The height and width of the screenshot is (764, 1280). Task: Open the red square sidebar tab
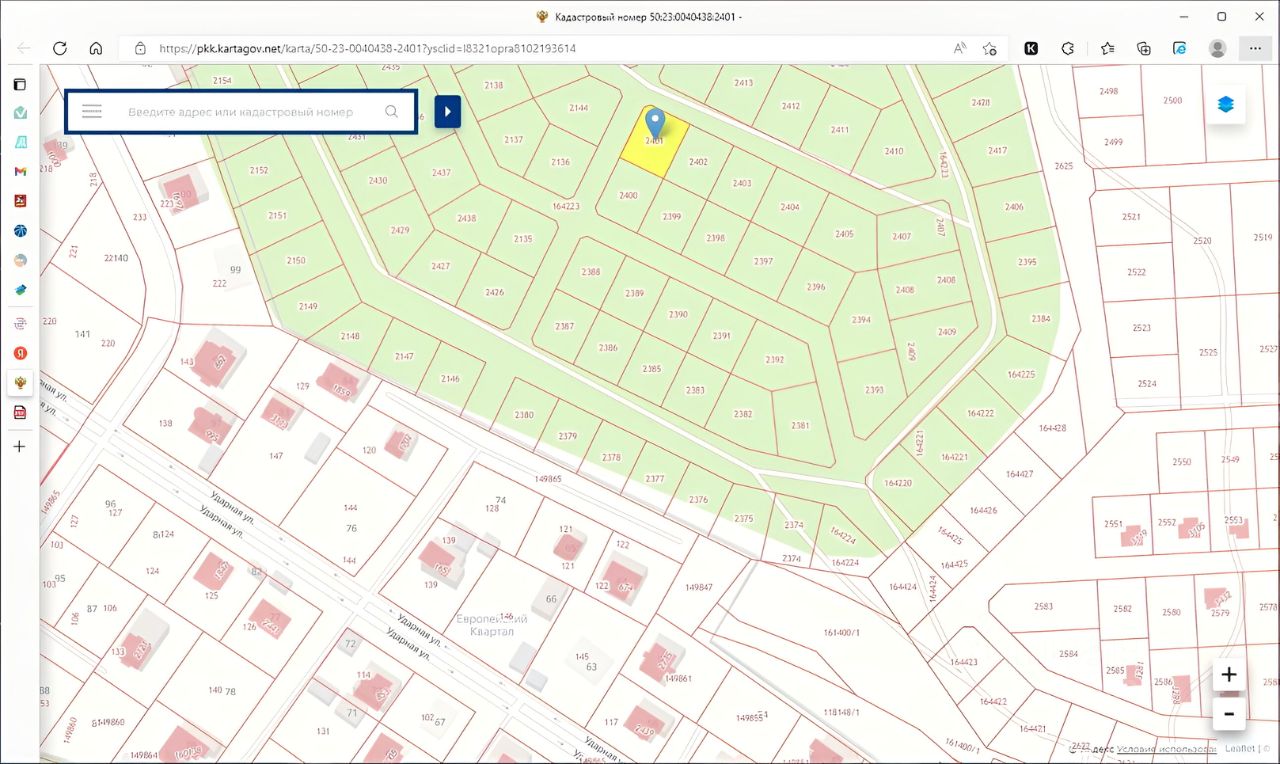[x=20, y=201]
